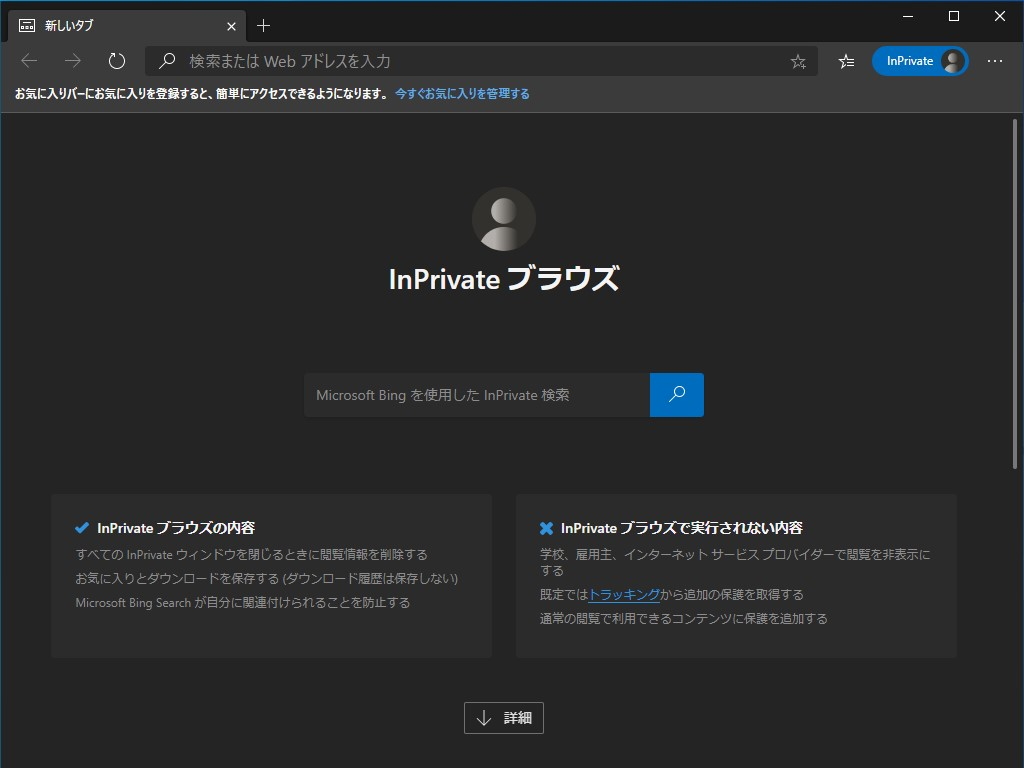This screenshot has height=768, width=1024.
Task: Select the Bing InPrivate search magnifier icon
Action: tap(677, 394)
